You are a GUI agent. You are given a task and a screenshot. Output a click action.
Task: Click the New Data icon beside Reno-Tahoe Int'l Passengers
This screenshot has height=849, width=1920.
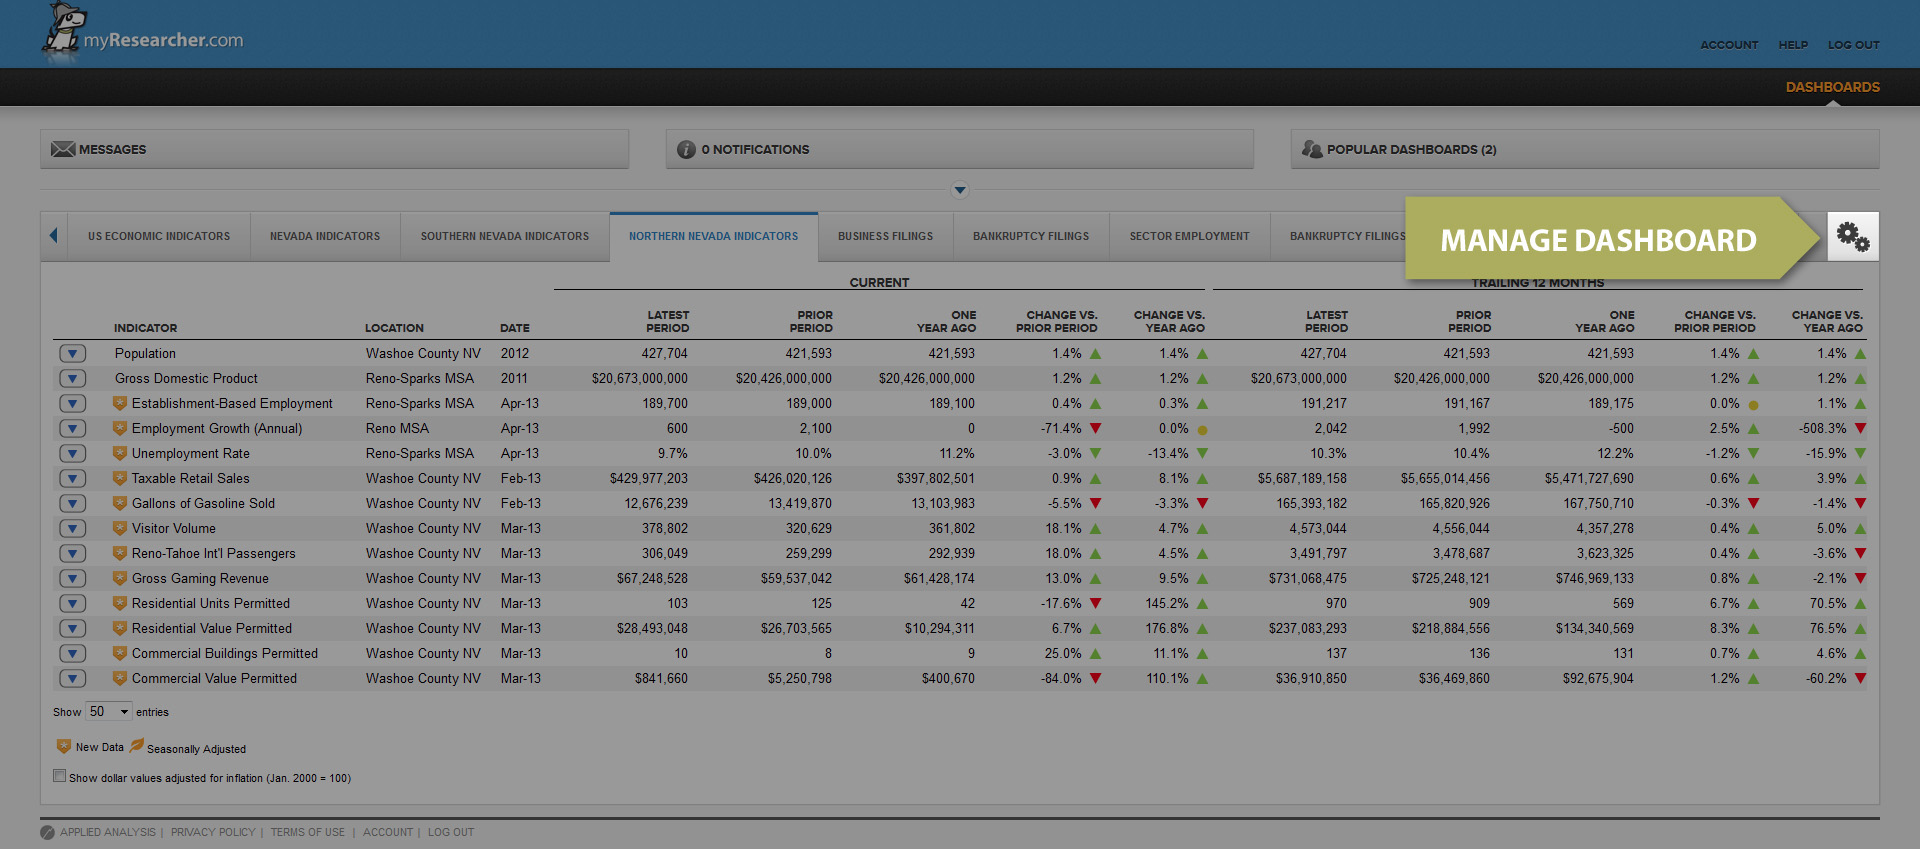(120, 553)
